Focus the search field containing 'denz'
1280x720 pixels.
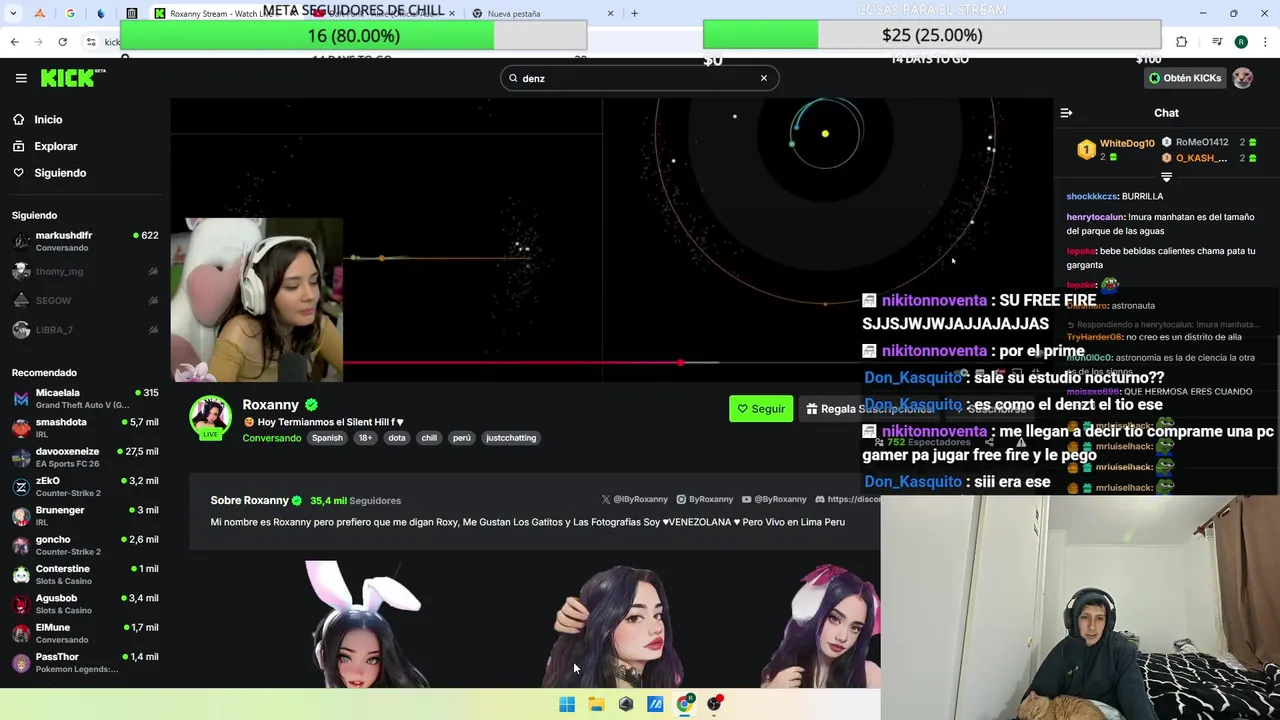tap(638, 78)
